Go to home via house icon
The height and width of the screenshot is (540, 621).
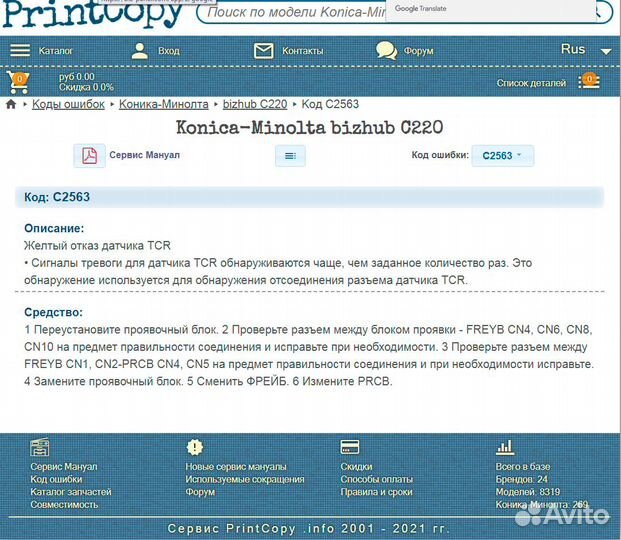(11, 104)
